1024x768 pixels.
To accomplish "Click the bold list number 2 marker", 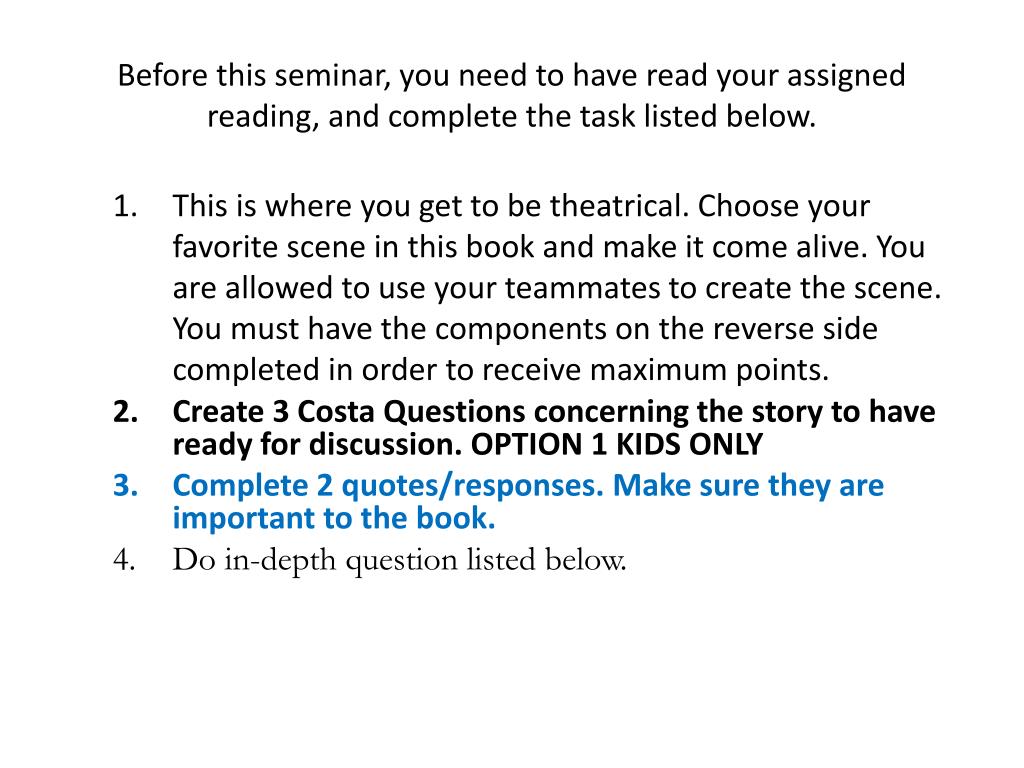I will pyautogui.click(x=125, y=413).
